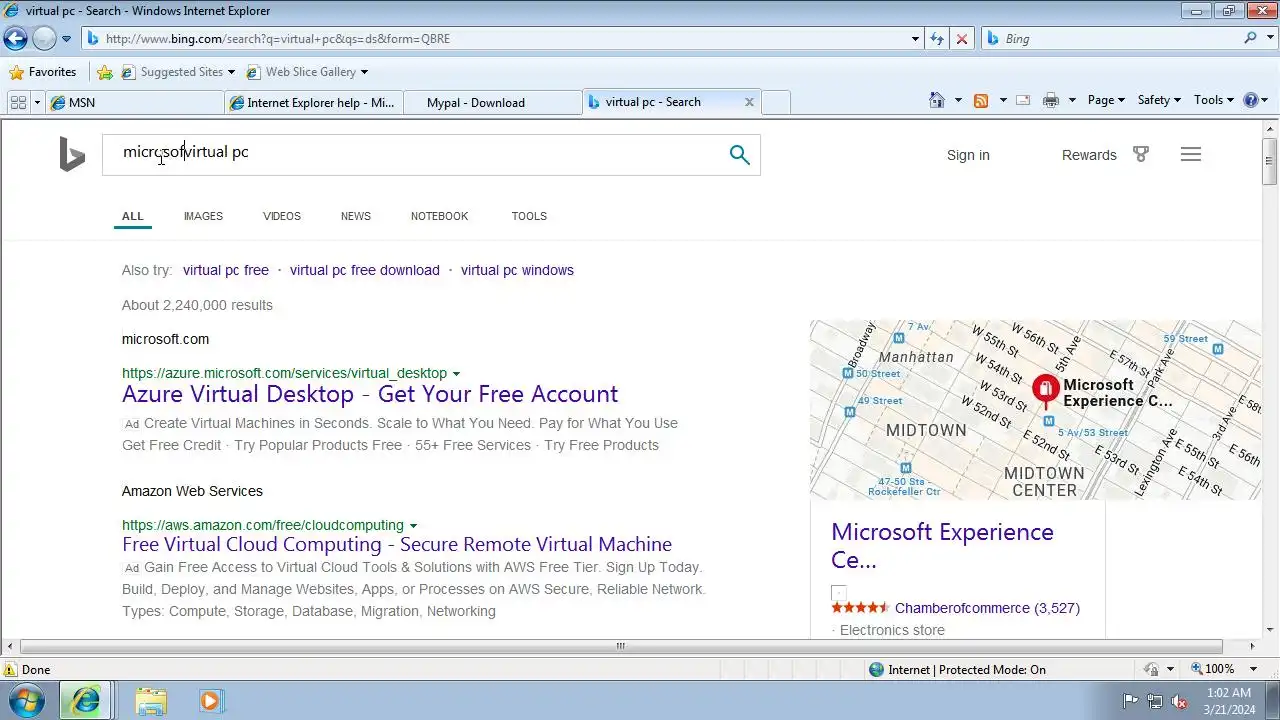Click the Forward navigation arrow
1280x720 pixels.
click(44, 39)
